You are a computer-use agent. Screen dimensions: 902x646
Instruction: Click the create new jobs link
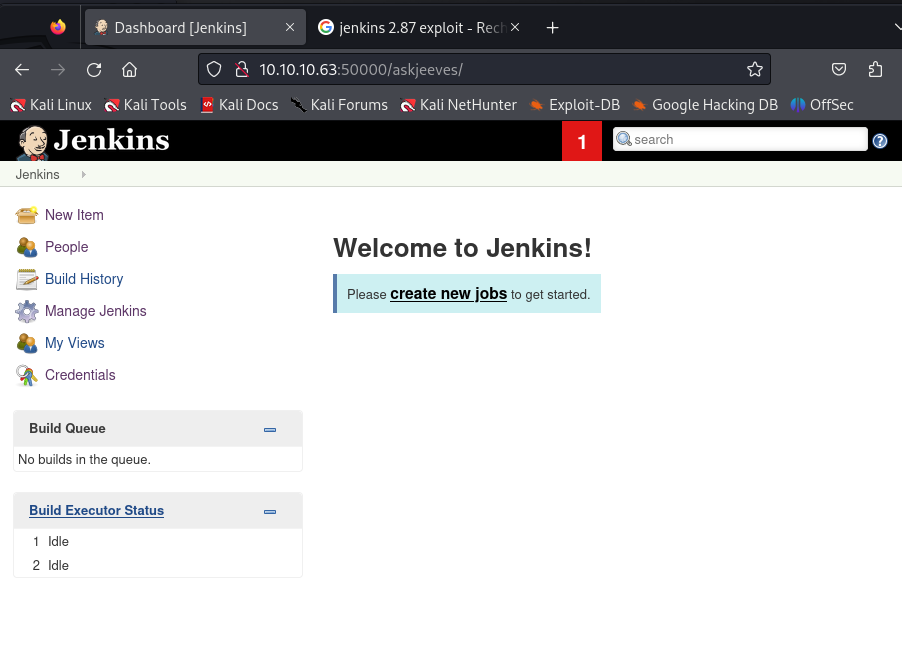click(x=448, y=294)
